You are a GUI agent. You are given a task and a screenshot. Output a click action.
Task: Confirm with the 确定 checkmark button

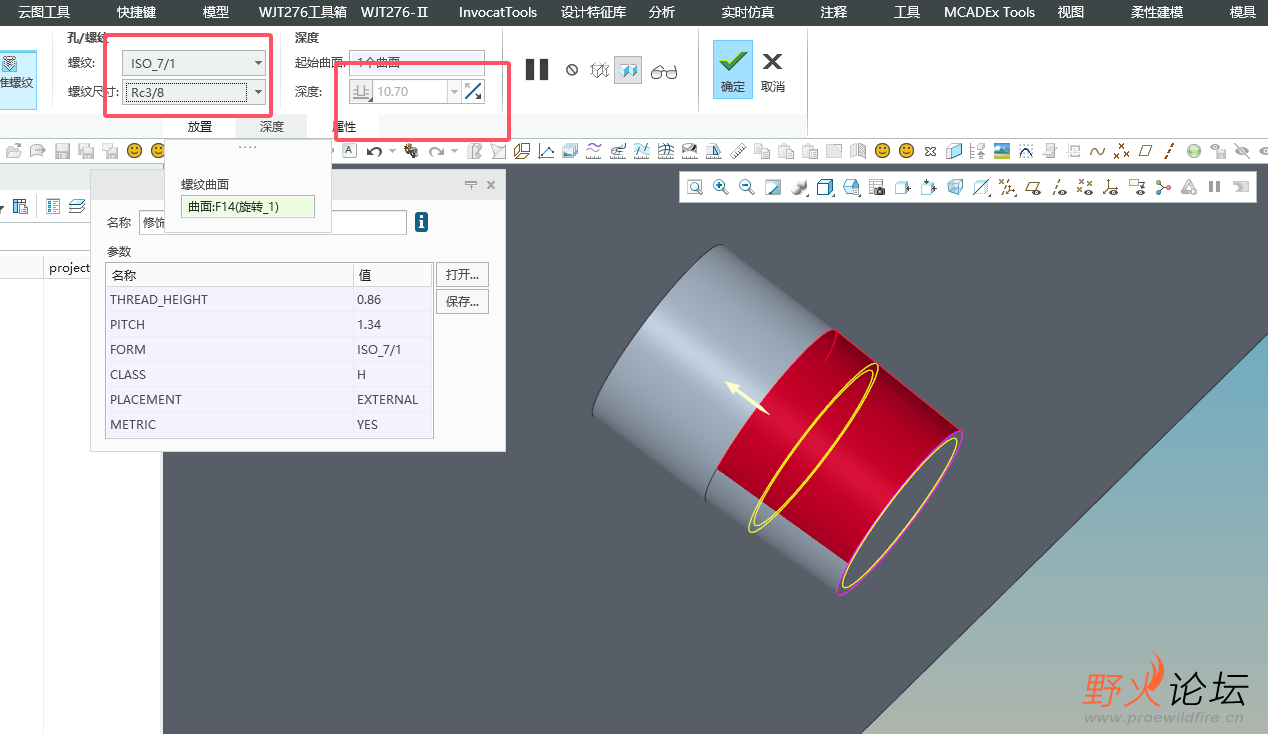coord(732,69)
